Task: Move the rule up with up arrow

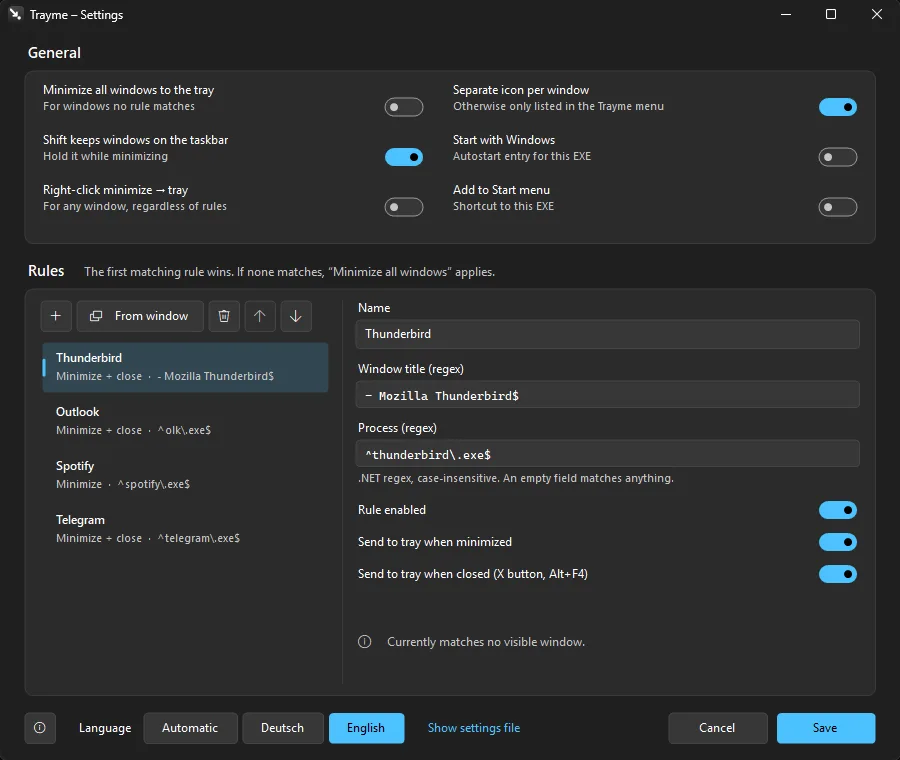Action: point(259,316)
